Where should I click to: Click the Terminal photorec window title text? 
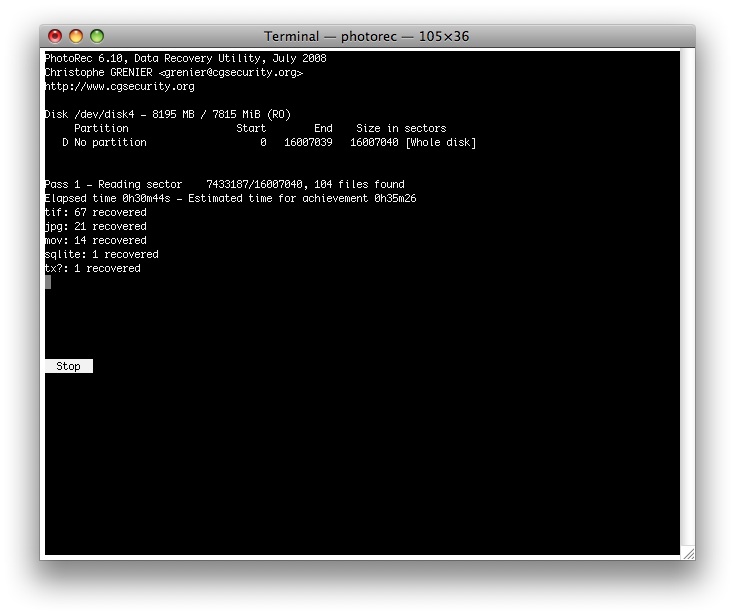tap(366, 36)
